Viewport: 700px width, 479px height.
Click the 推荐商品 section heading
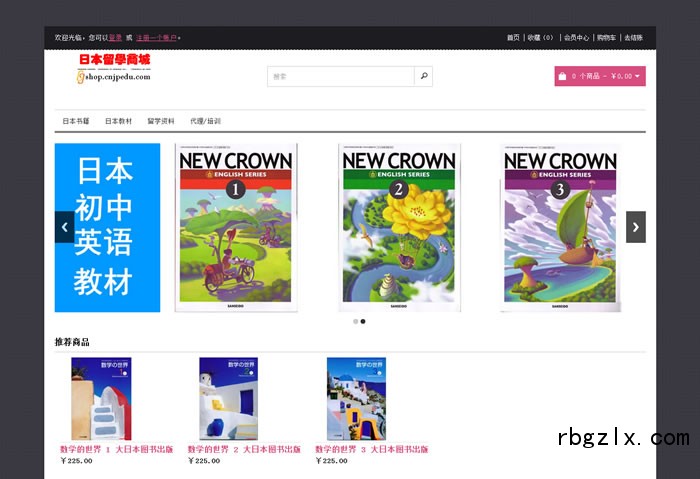click(x=72, y=342)
